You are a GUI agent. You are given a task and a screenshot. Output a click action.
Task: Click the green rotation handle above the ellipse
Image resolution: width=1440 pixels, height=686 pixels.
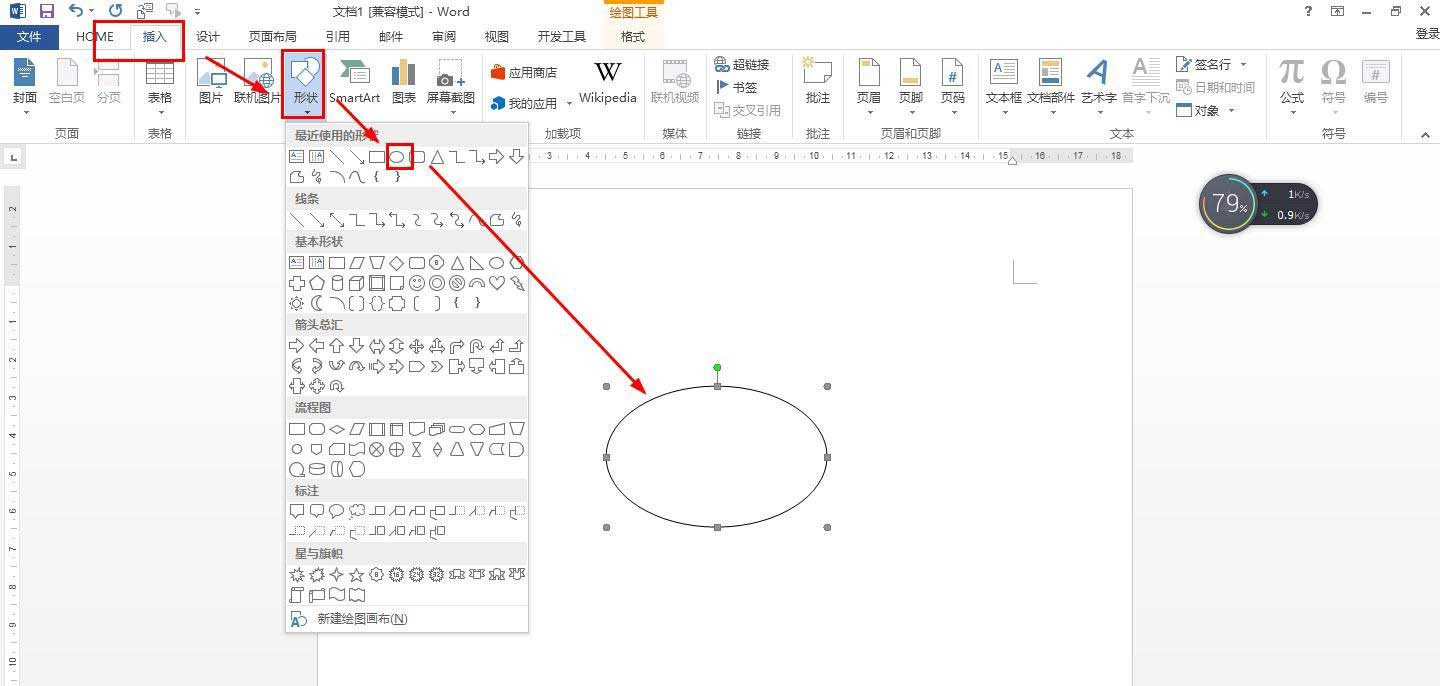[717, 368]
